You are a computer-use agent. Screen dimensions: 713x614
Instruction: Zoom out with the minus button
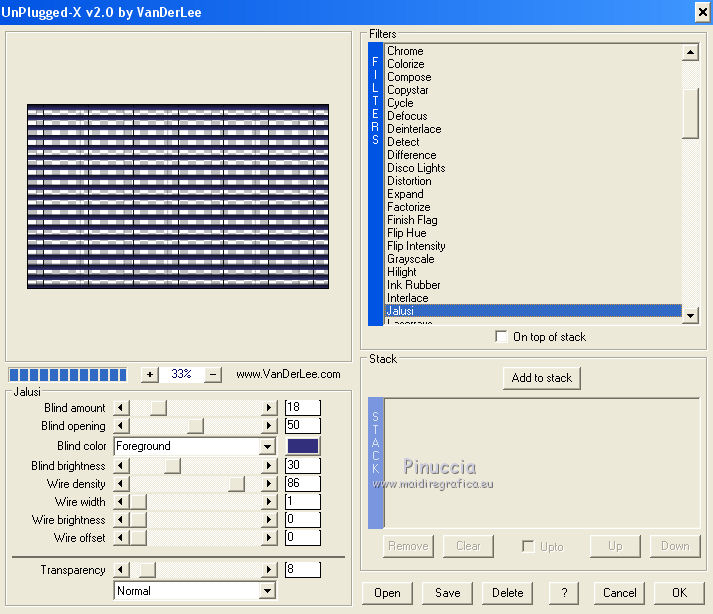[x=213, y=374]
